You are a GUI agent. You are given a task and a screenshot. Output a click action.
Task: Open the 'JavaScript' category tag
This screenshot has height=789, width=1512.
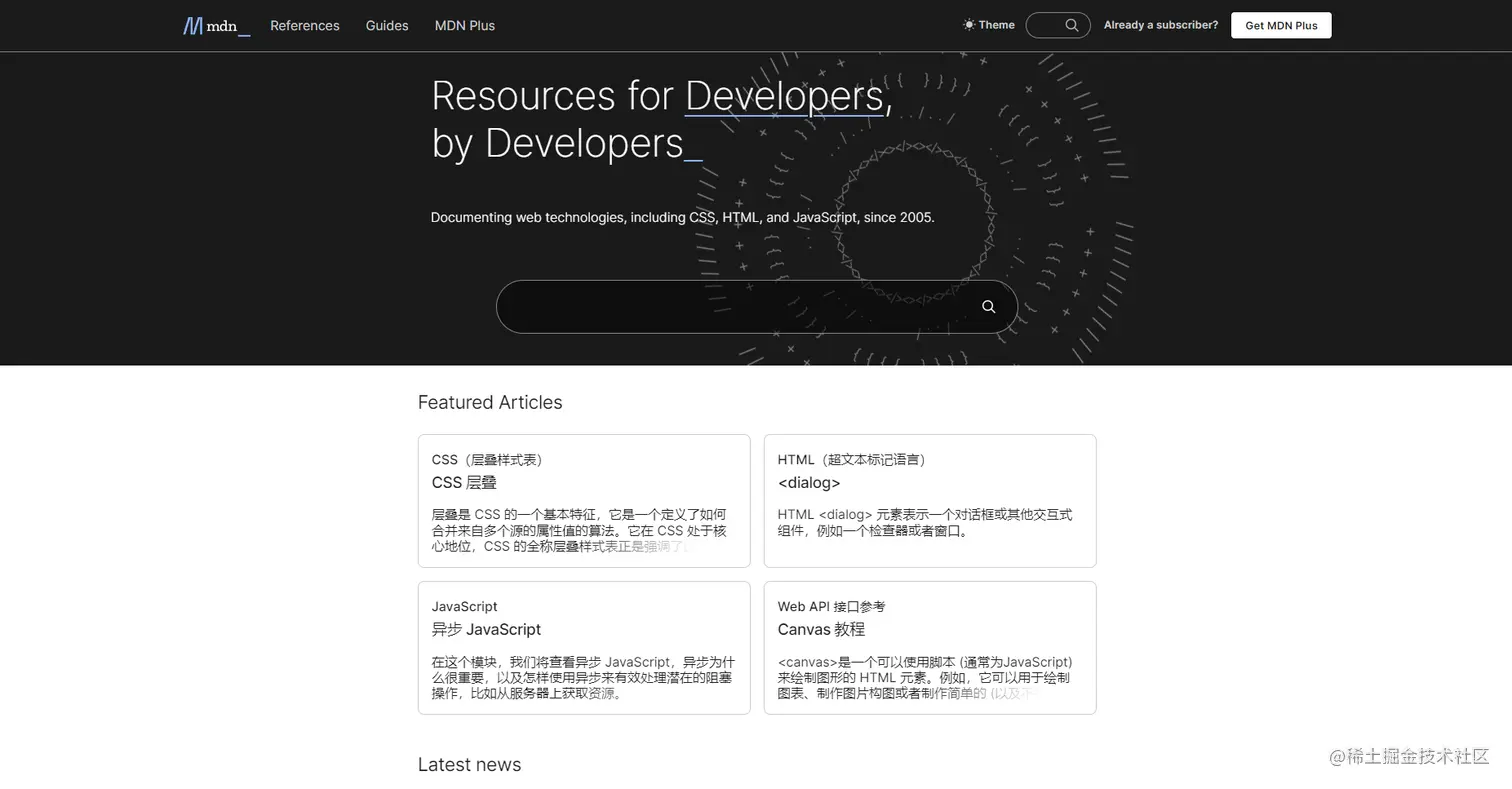tap(464, 607)
